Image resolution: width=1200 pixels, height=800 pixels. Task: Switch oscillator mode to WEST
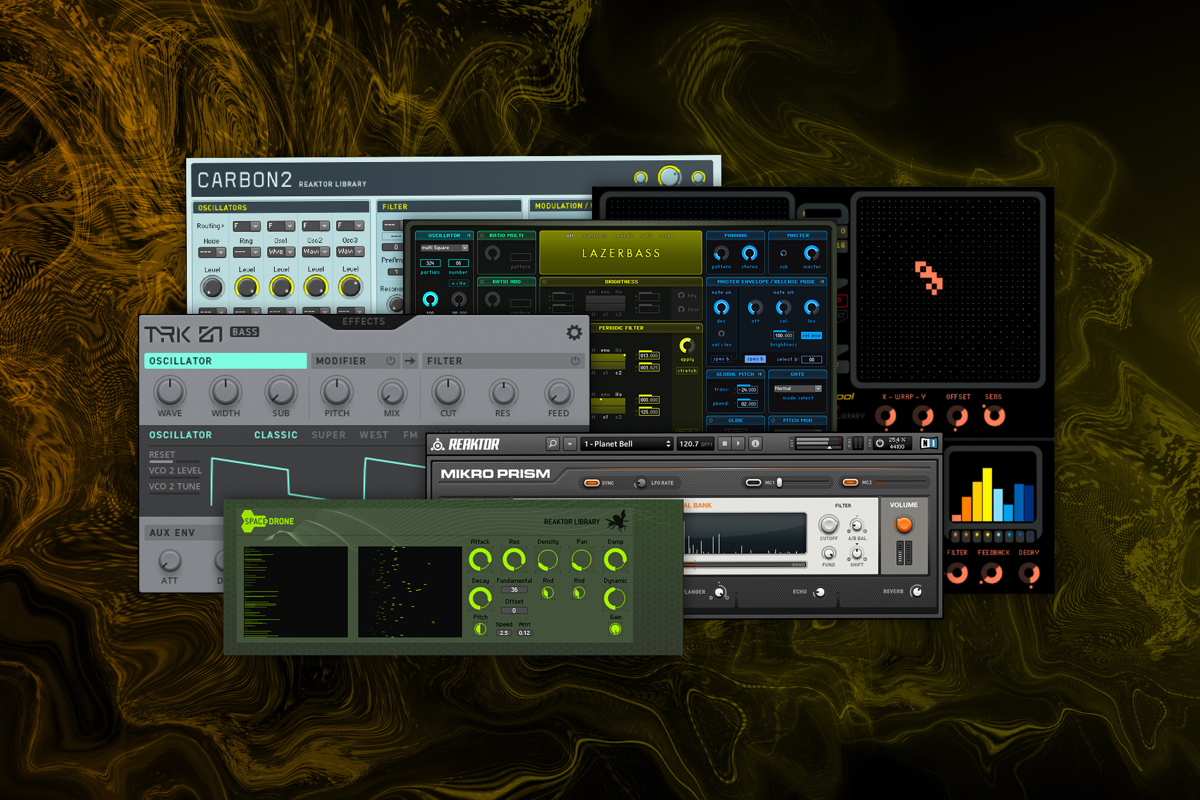(374, 435)
